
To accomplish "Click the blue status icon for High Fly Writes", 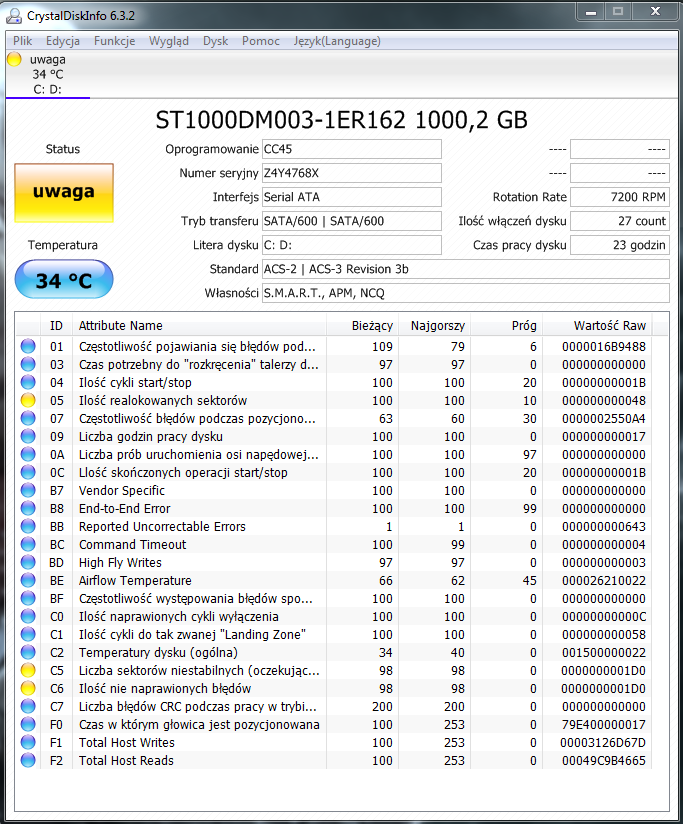I will pos(28,562).
